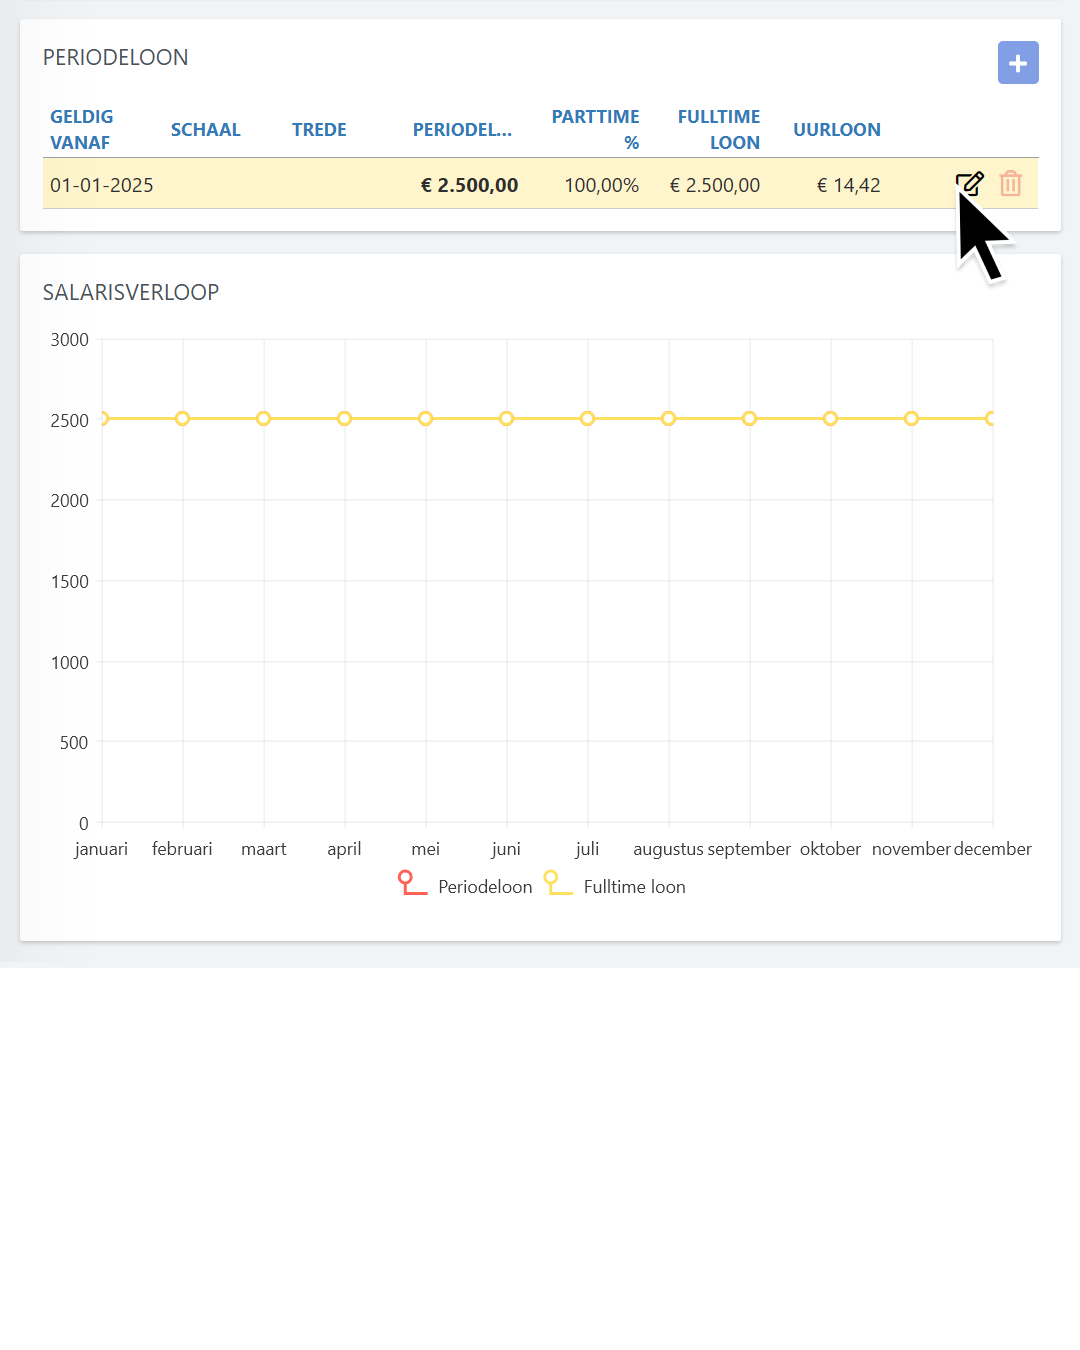Click the TREDE column header
This screenshot has height=1350, width=1080.
pyautogui.click(x=319, y=130)
